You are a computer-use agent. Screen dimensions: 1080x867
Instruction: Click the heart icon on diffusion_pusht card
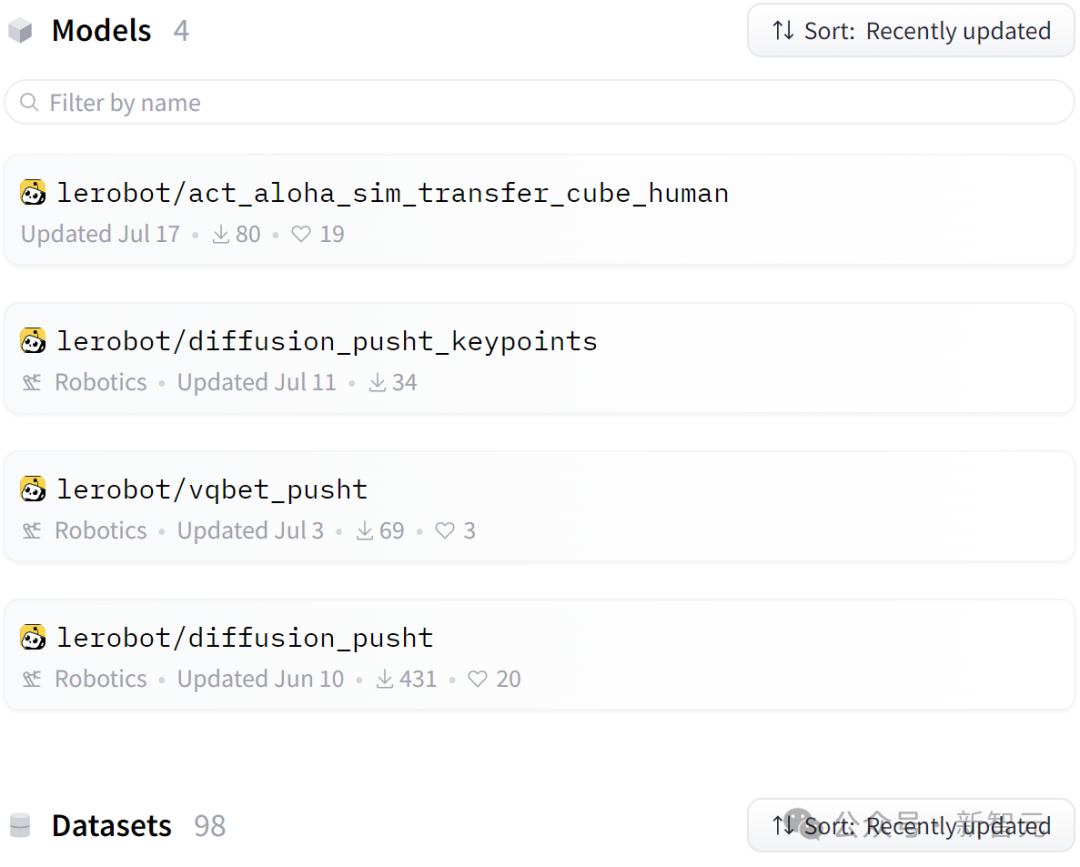tap(478, 679)
